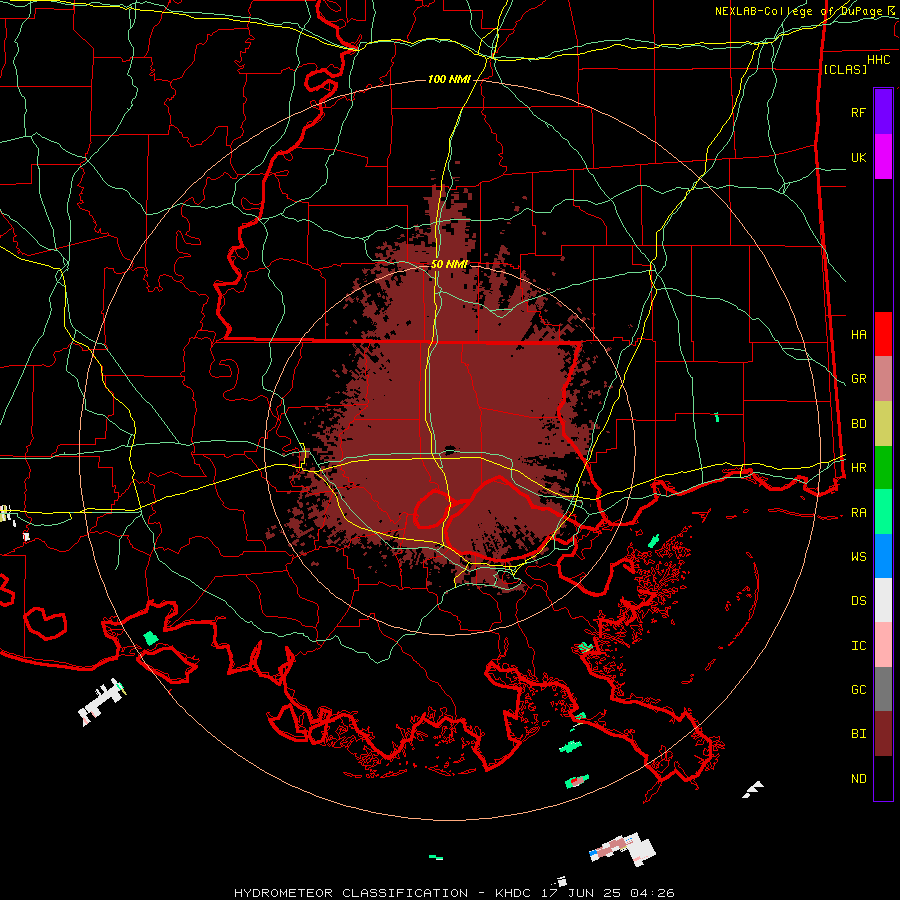
Task: Click the RF purple legend swatch
Action: click(x=883, y=112)
